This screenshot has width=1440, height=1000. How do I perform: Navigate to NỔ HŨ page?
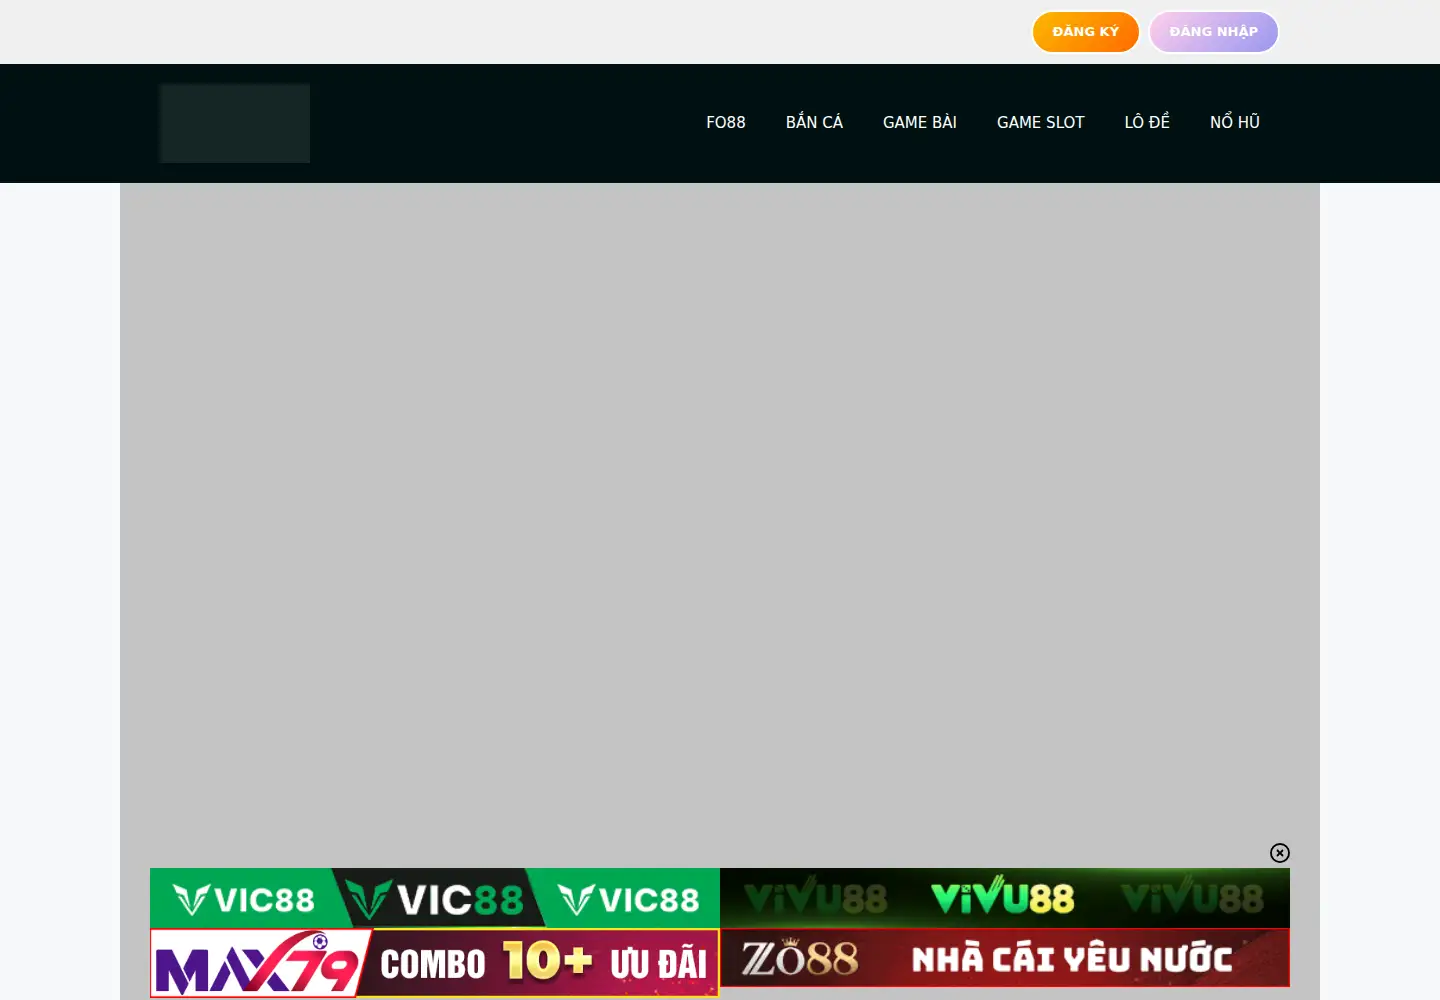tap(1235, 122)
